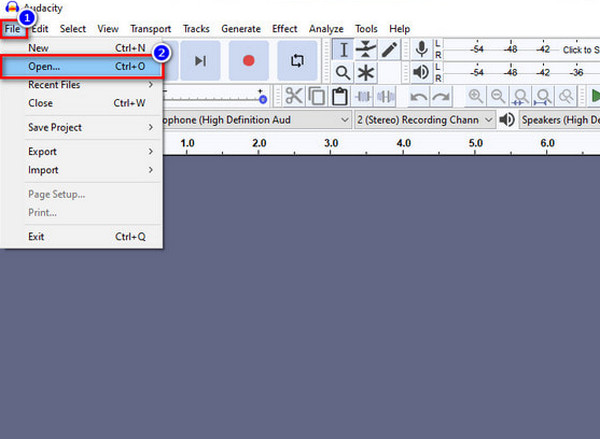Click the Fit project to width icon

[x=543, y=96]
